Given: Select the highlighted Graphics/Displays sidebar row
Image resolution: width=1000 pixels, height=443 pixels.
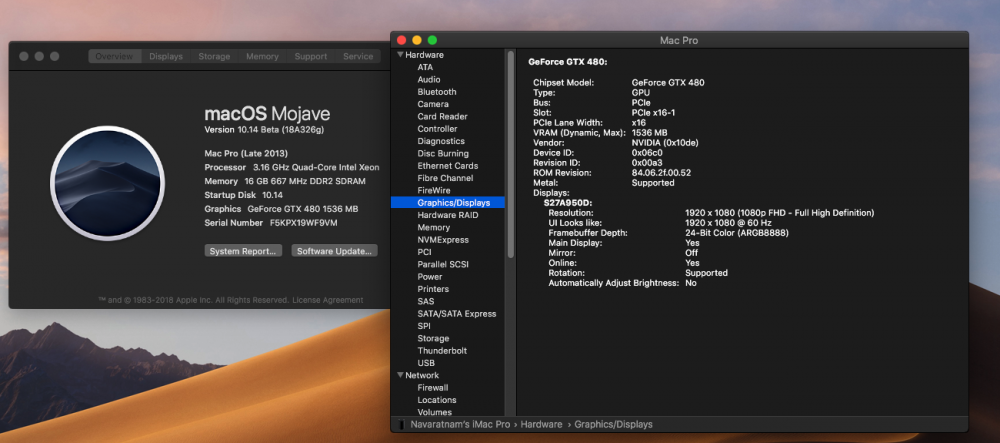Looking at the screenshot, I should point(448,203).
